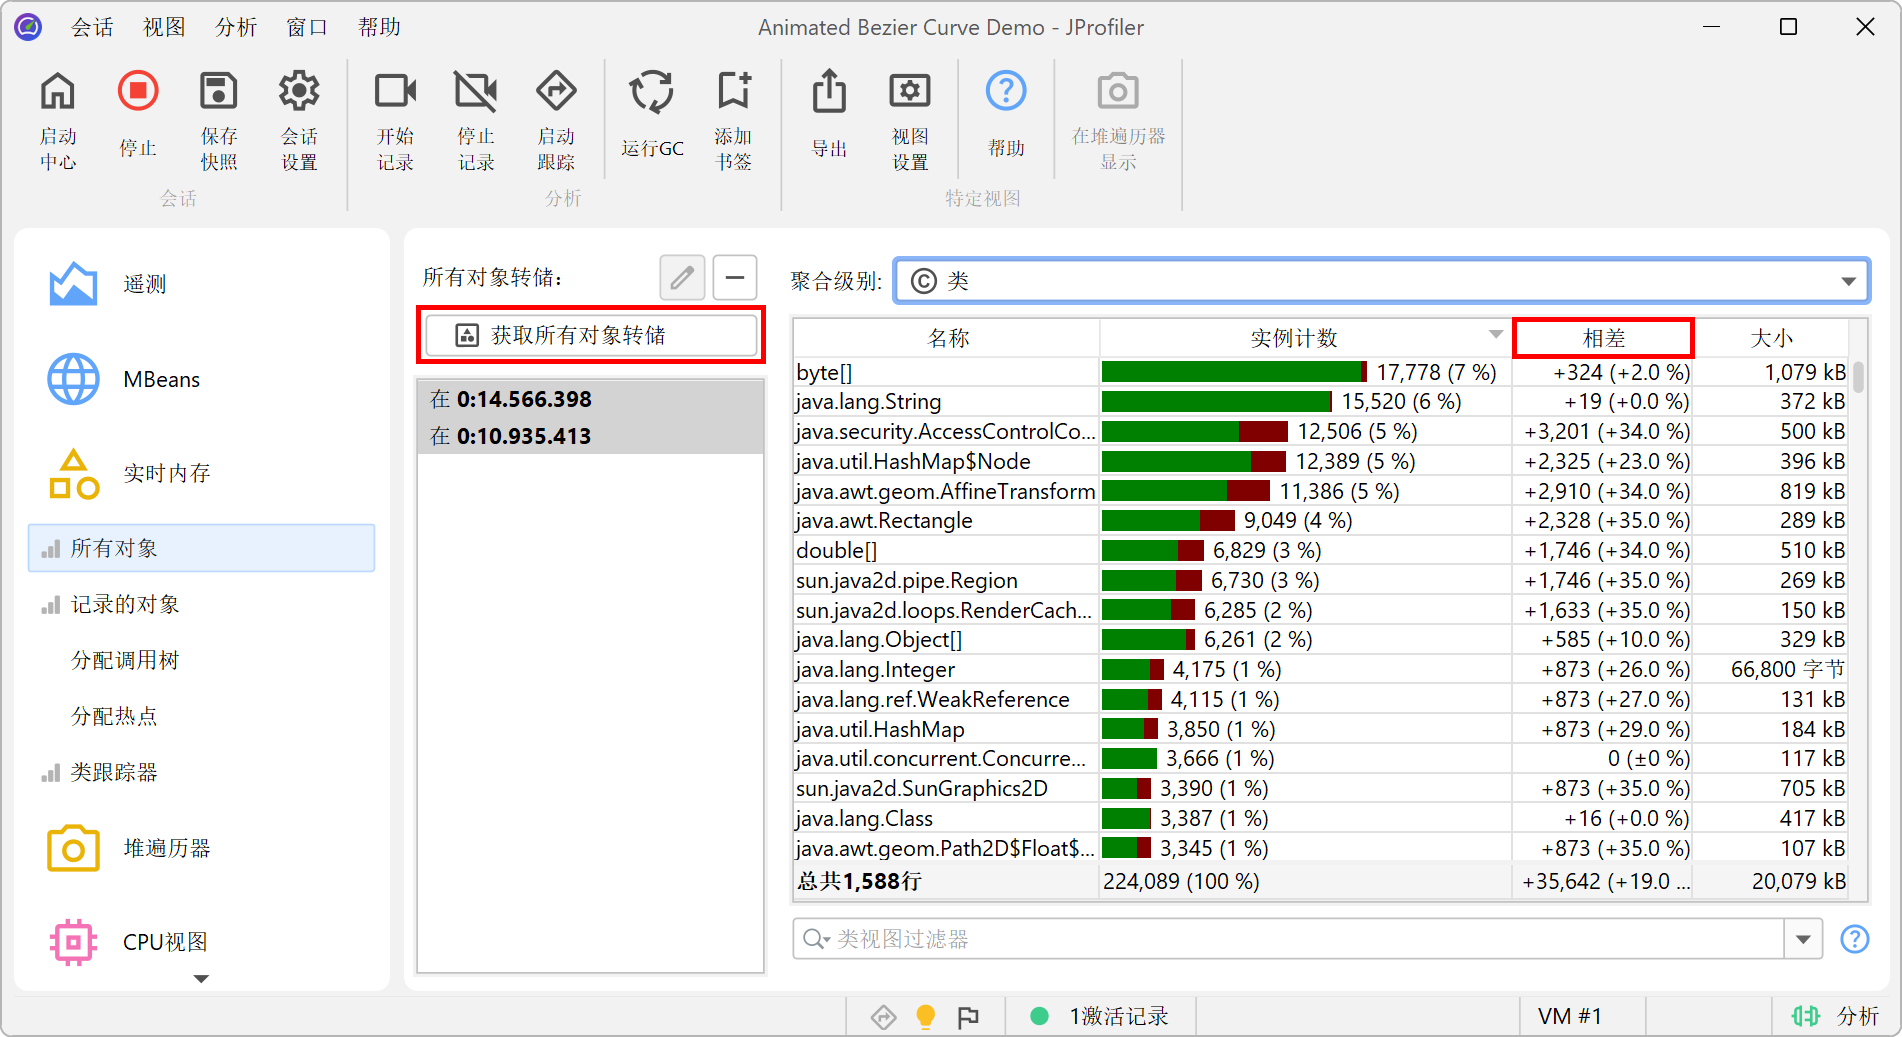Viewport: 1902px width, 1037px height.
Task: Click 获取所有对象转储 button
Action: coord(590,335)
